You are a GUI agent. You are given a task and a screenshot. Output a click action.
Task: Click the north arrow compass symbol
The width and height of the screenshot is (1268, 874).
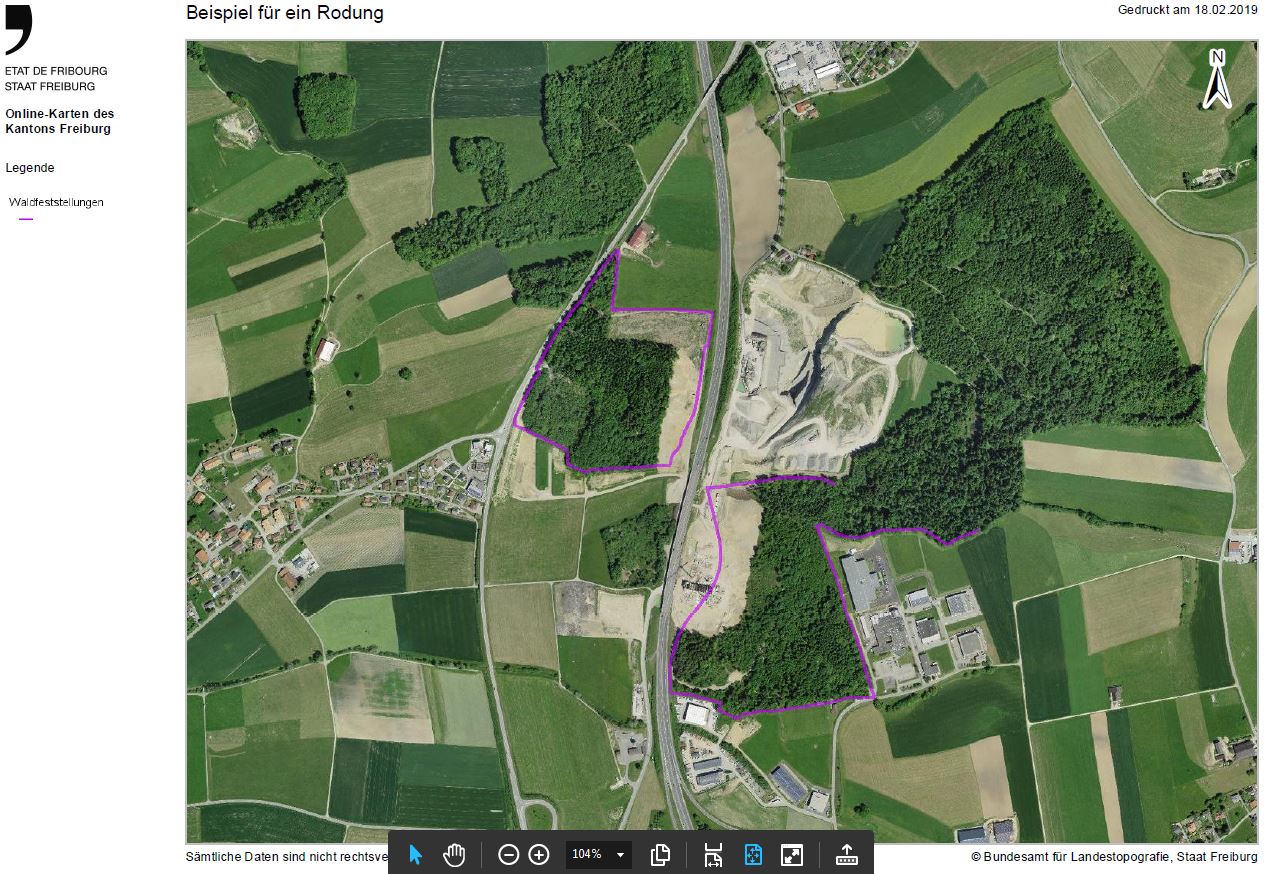coord(1216,79)
